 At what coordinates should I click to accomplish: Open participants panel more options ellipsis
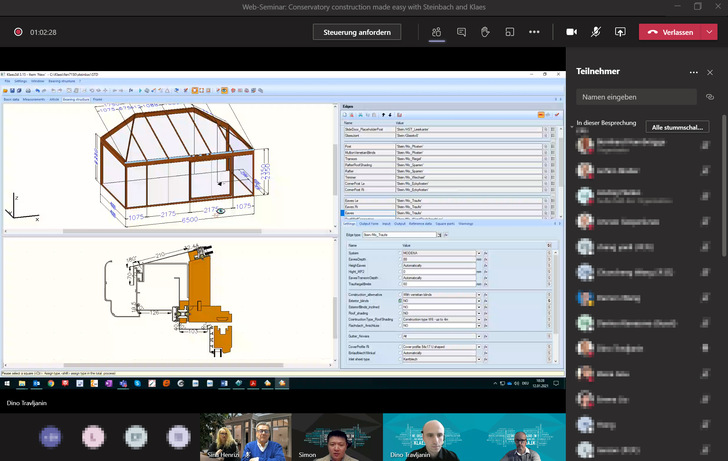tap(694, 72)
